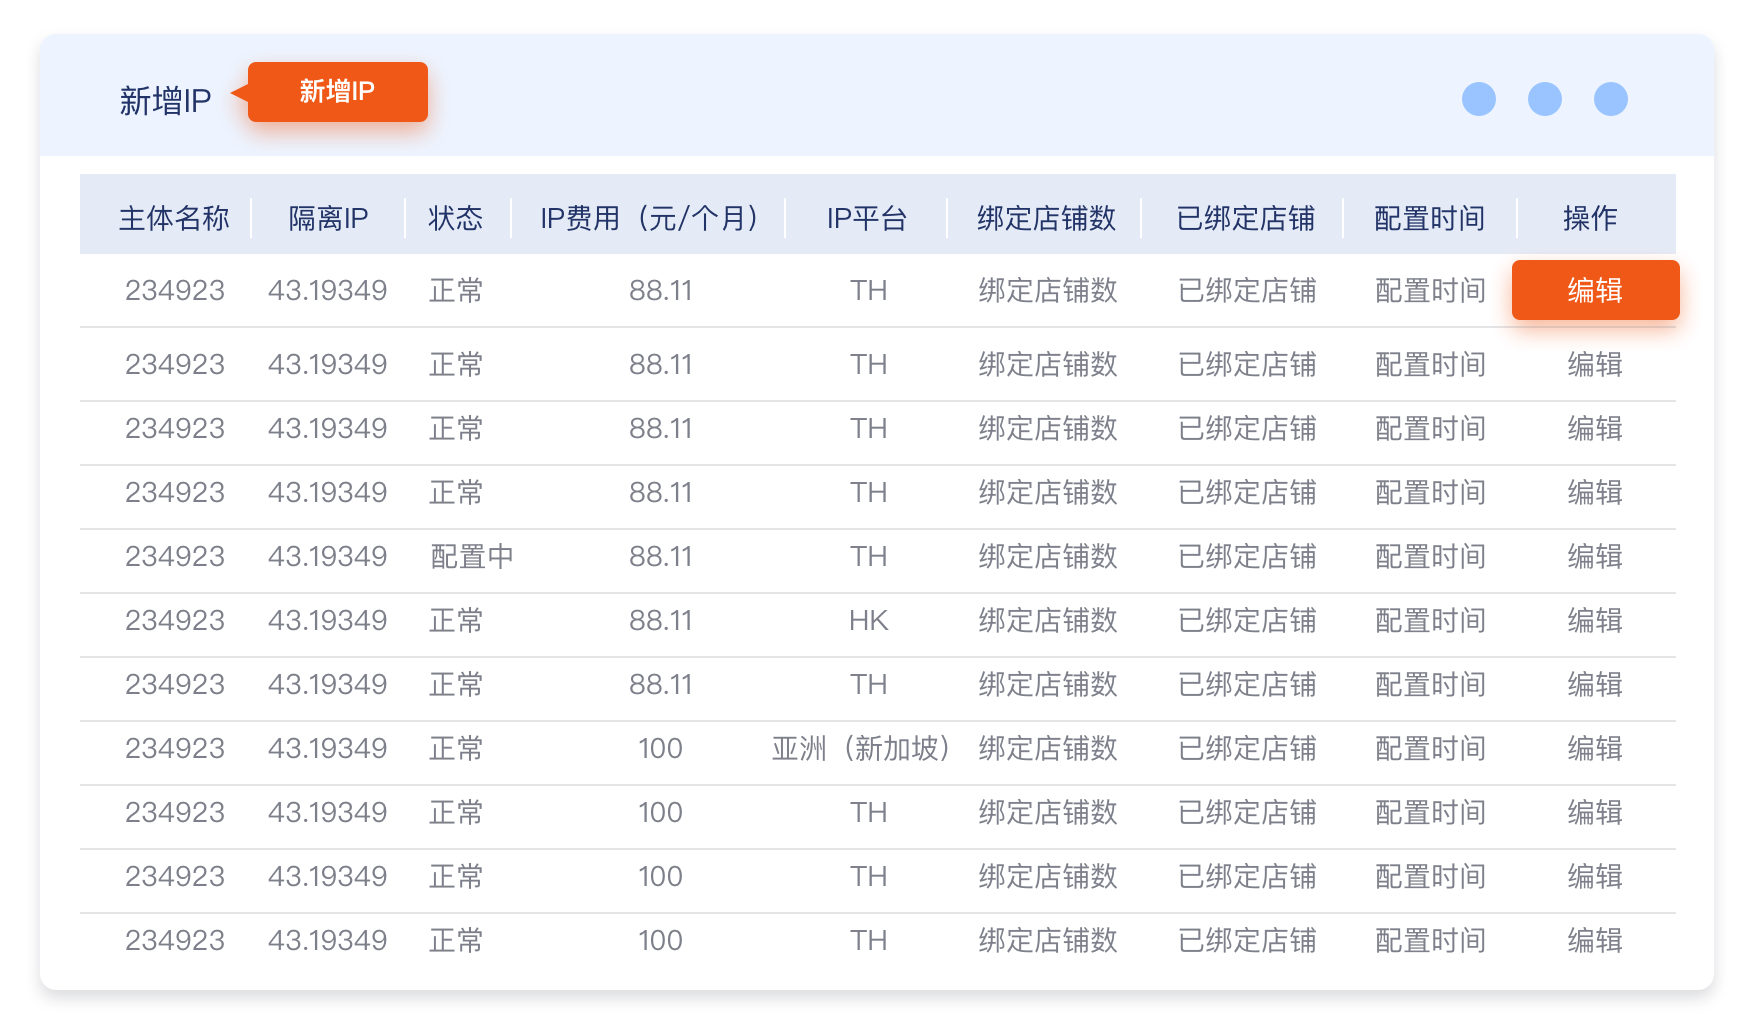Select the 隔离IP column header
This screenshot has width=1754, height=1024.
pos(328,218)
